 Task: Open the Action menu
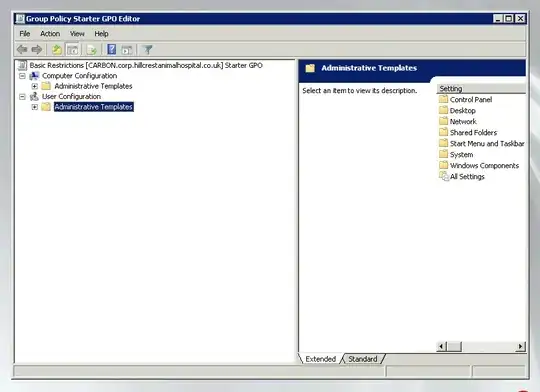click(50, 34)
